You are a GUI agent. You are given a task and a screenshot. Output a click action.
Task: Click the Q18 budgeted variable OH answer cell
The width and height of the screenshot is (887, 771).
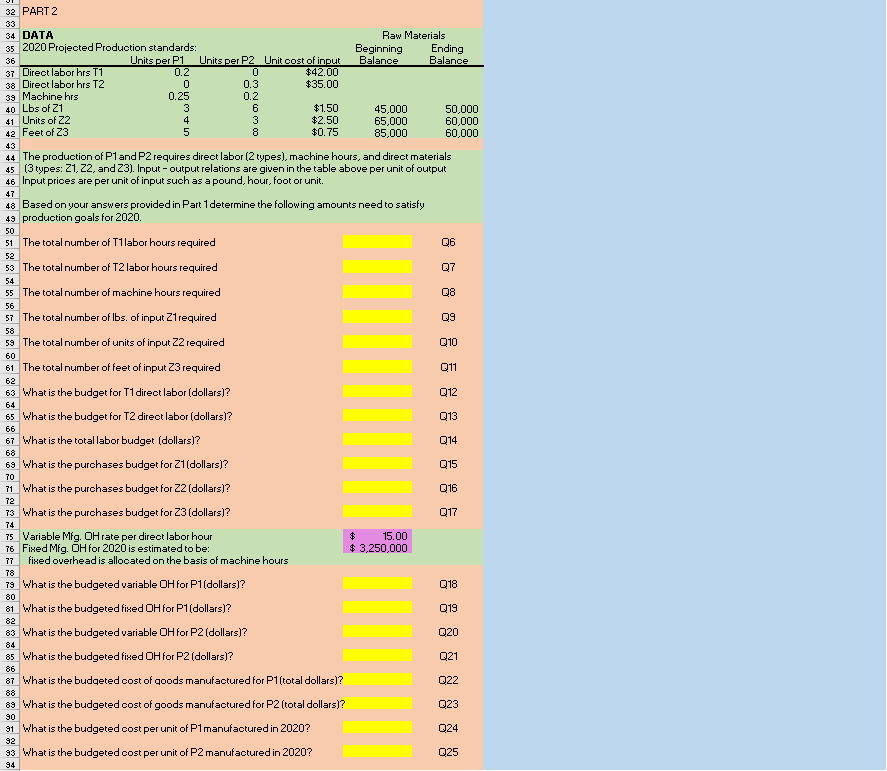(378, 583)
